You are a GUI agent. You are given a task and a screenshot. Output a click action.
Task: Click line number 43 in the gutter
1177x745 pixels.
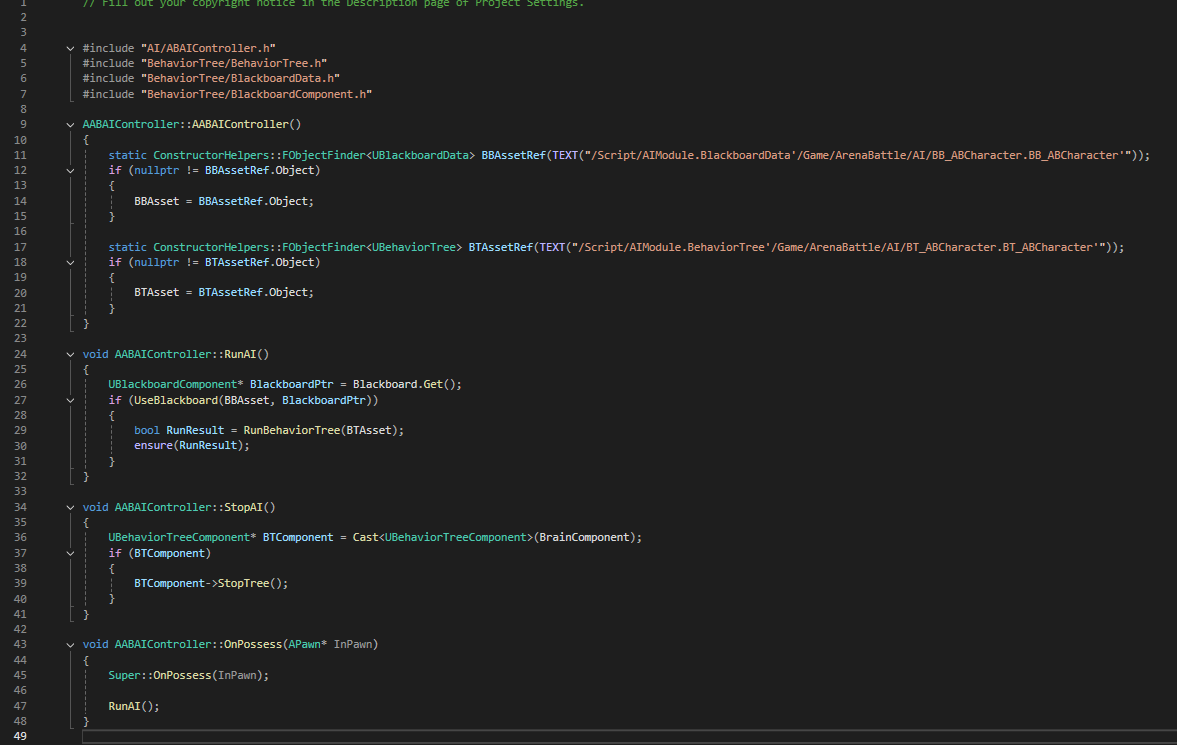tap(20, 644)
